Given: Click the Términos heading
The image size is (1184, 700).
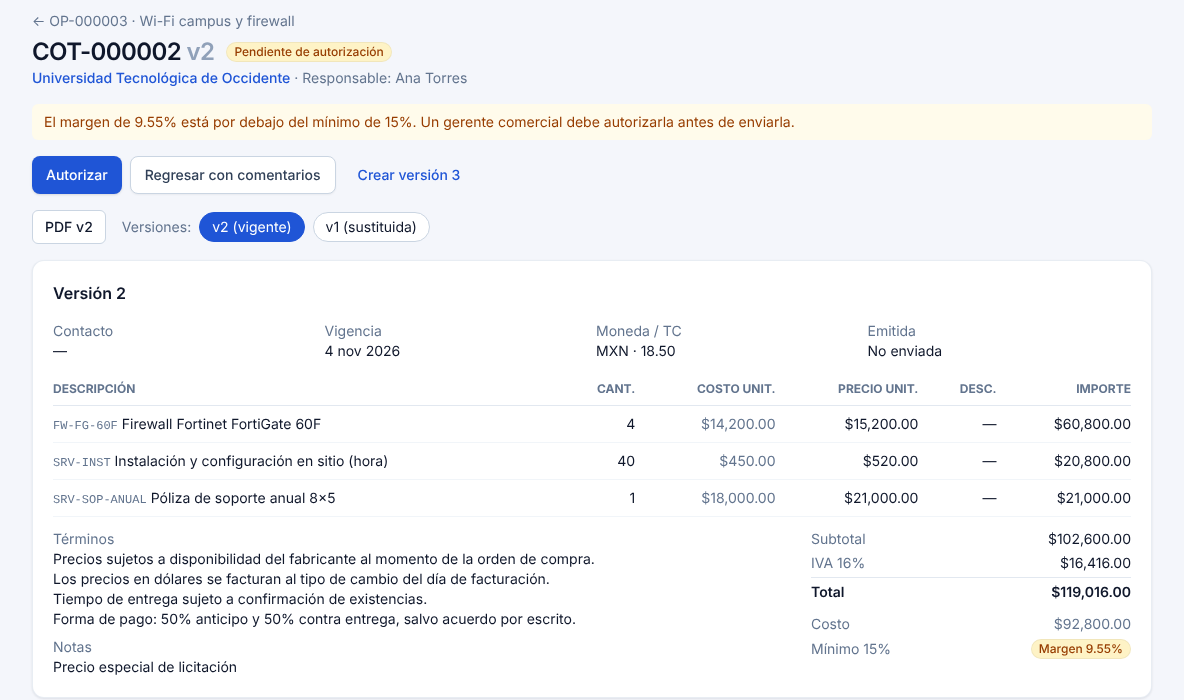Looking at the screenshot, I should [83, 539].
